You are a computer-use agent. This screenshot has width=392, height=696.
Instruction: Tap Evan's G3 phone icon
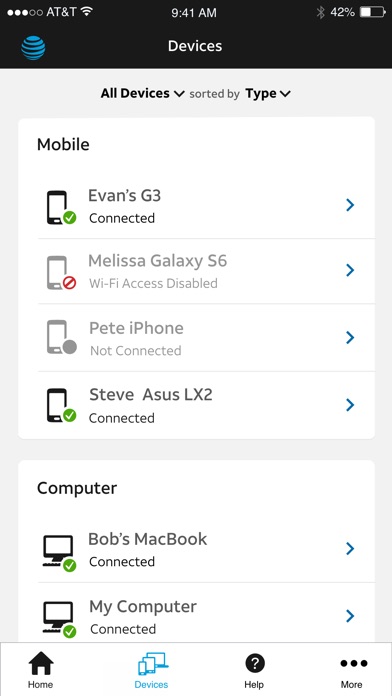(61, 207)
